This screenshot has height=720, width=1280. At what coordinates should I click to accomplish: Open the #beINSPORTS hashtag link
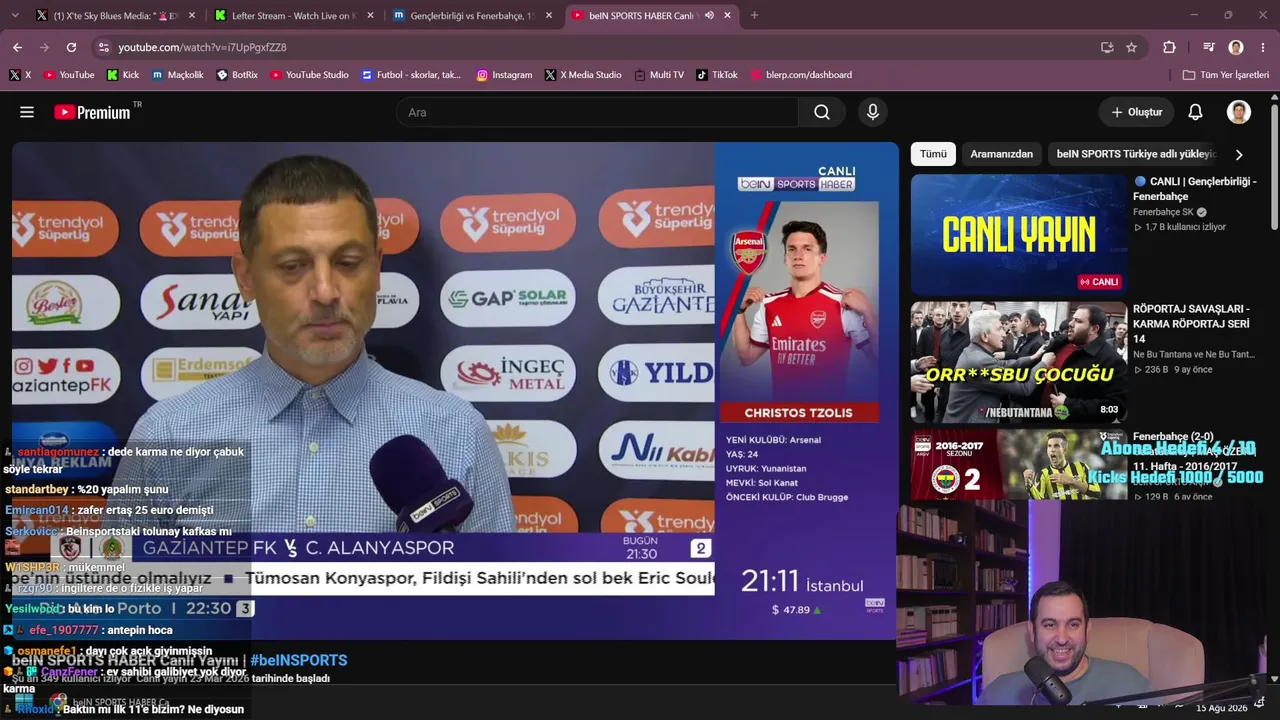coord(299,660)
